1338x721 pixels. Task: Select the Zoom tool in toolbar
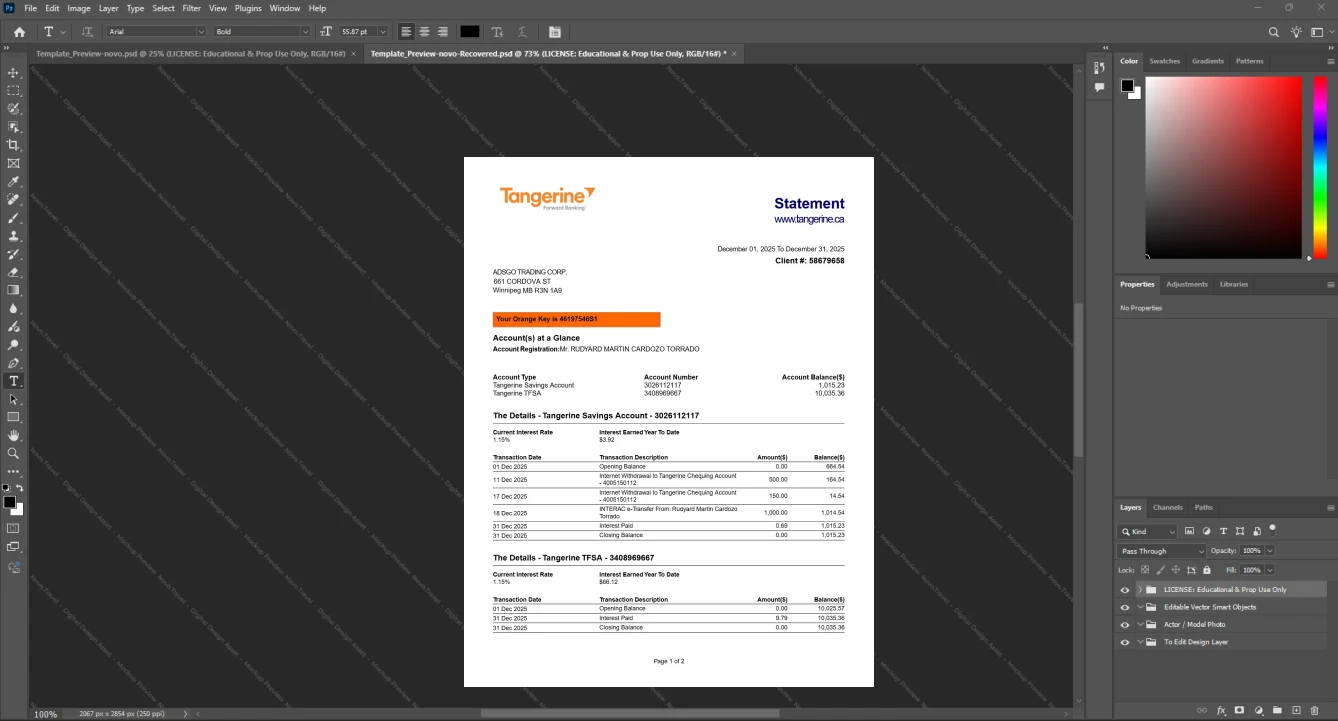click(13, 453)
